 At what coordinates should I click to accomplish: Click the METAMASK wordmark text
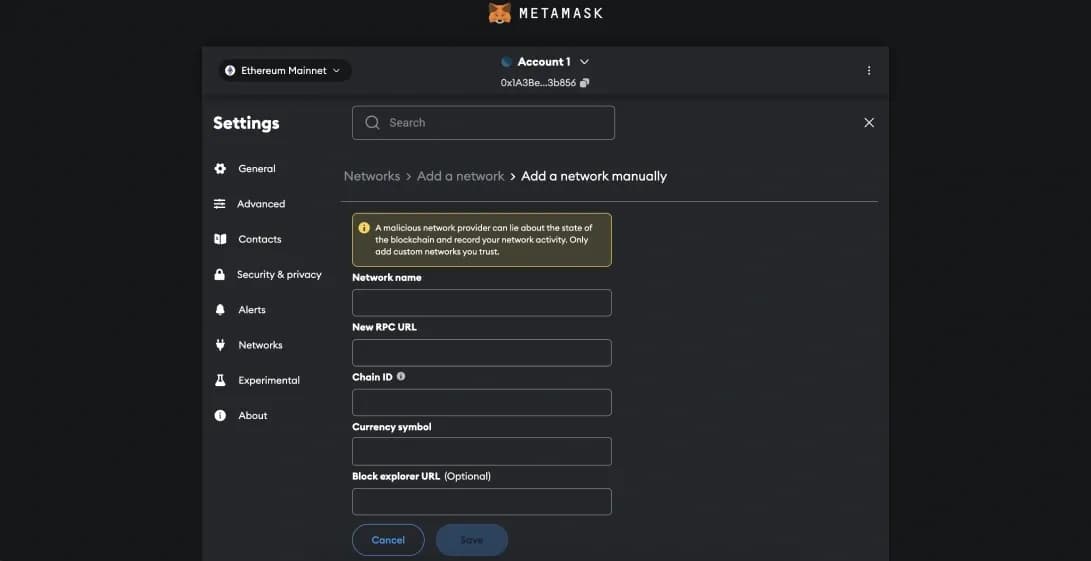(x=561, y=13)
